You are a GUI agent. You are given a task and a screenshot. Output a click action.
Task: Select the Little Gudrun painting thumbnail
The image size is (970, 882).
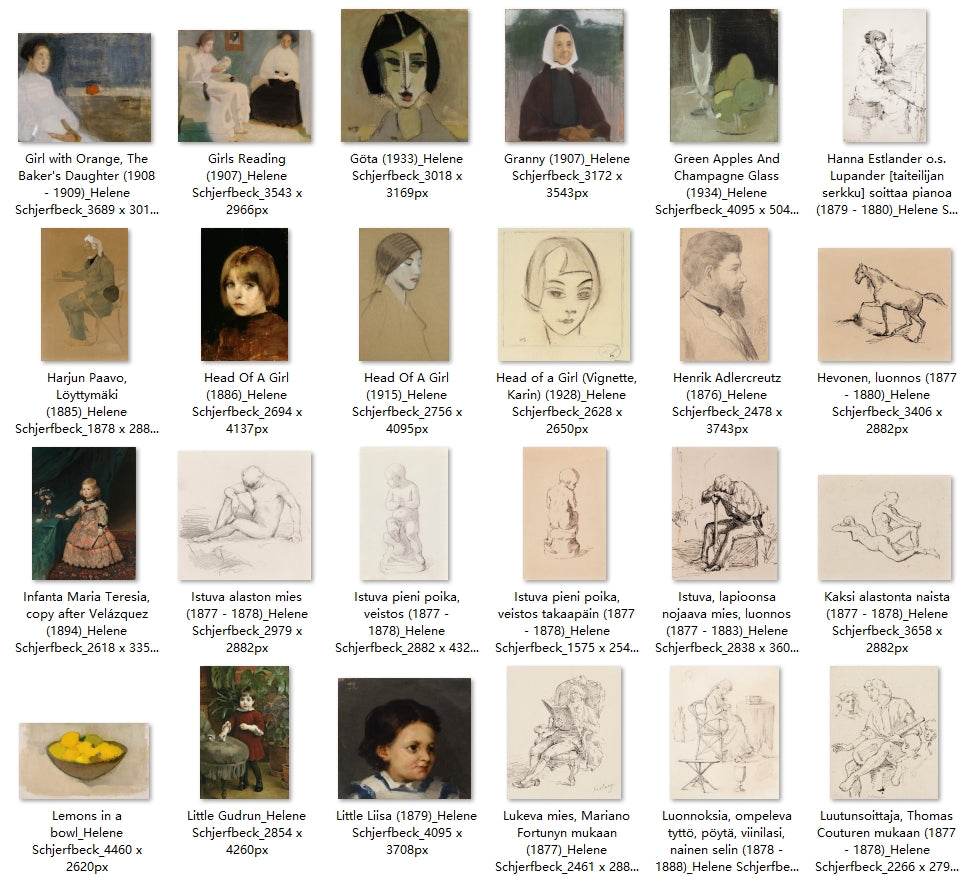[x=244, y=732]
